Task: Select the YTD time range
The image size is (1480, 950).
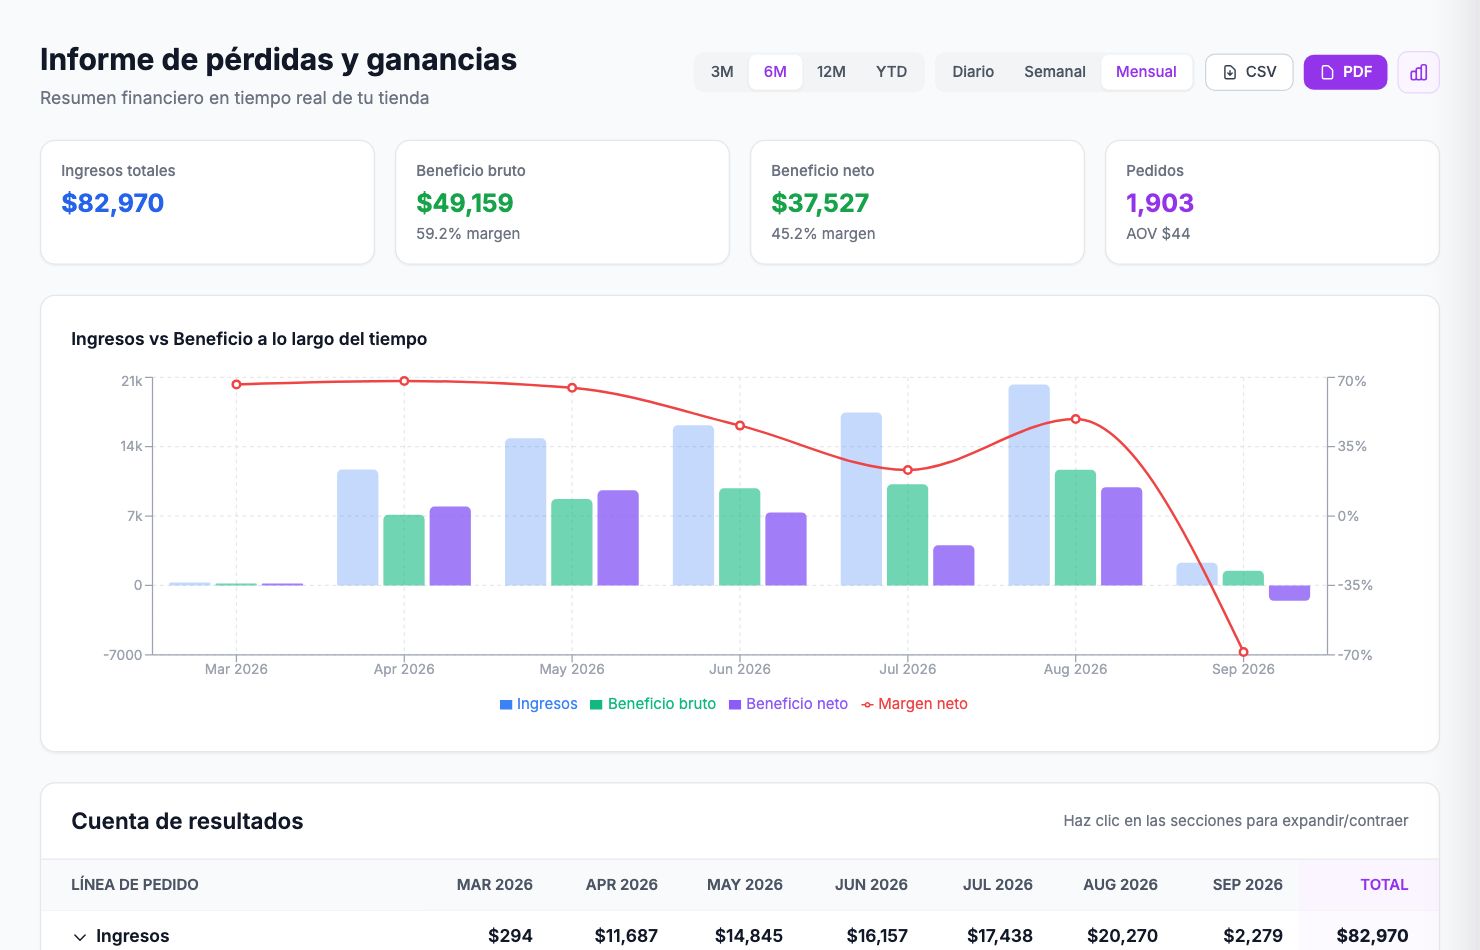Action: (891, 72)
